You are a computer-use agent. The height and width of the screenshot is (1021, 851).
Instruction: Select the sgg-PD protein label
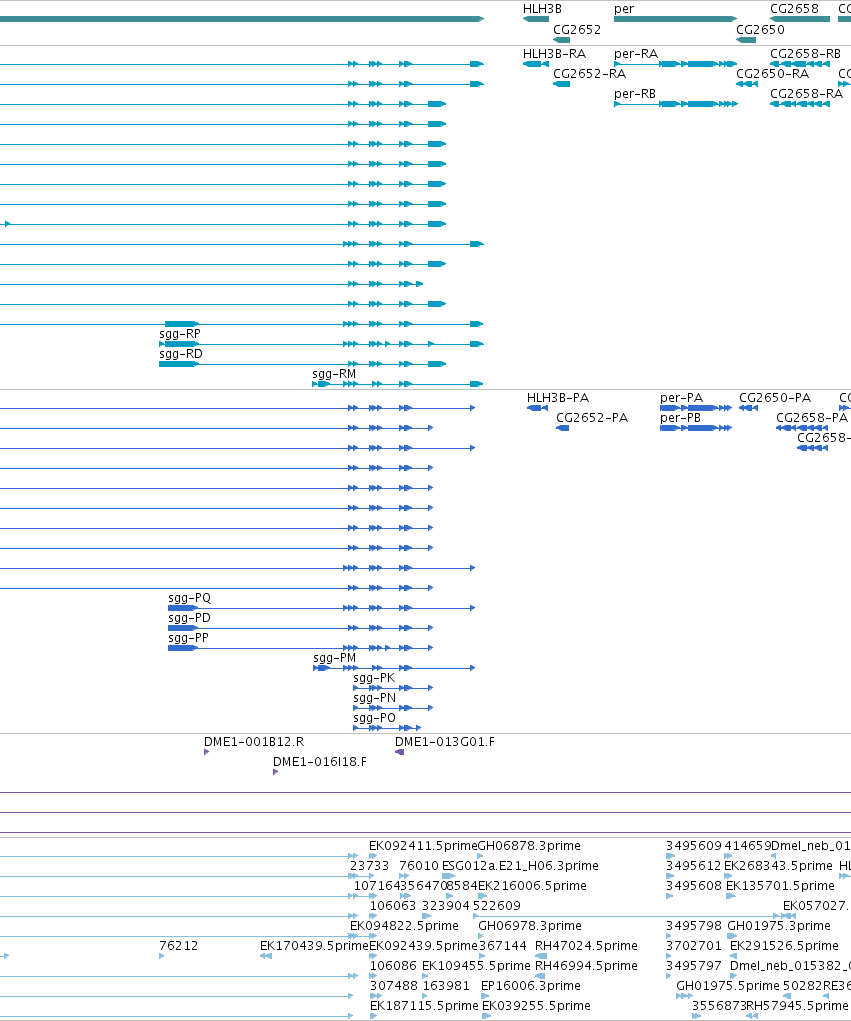189,618
